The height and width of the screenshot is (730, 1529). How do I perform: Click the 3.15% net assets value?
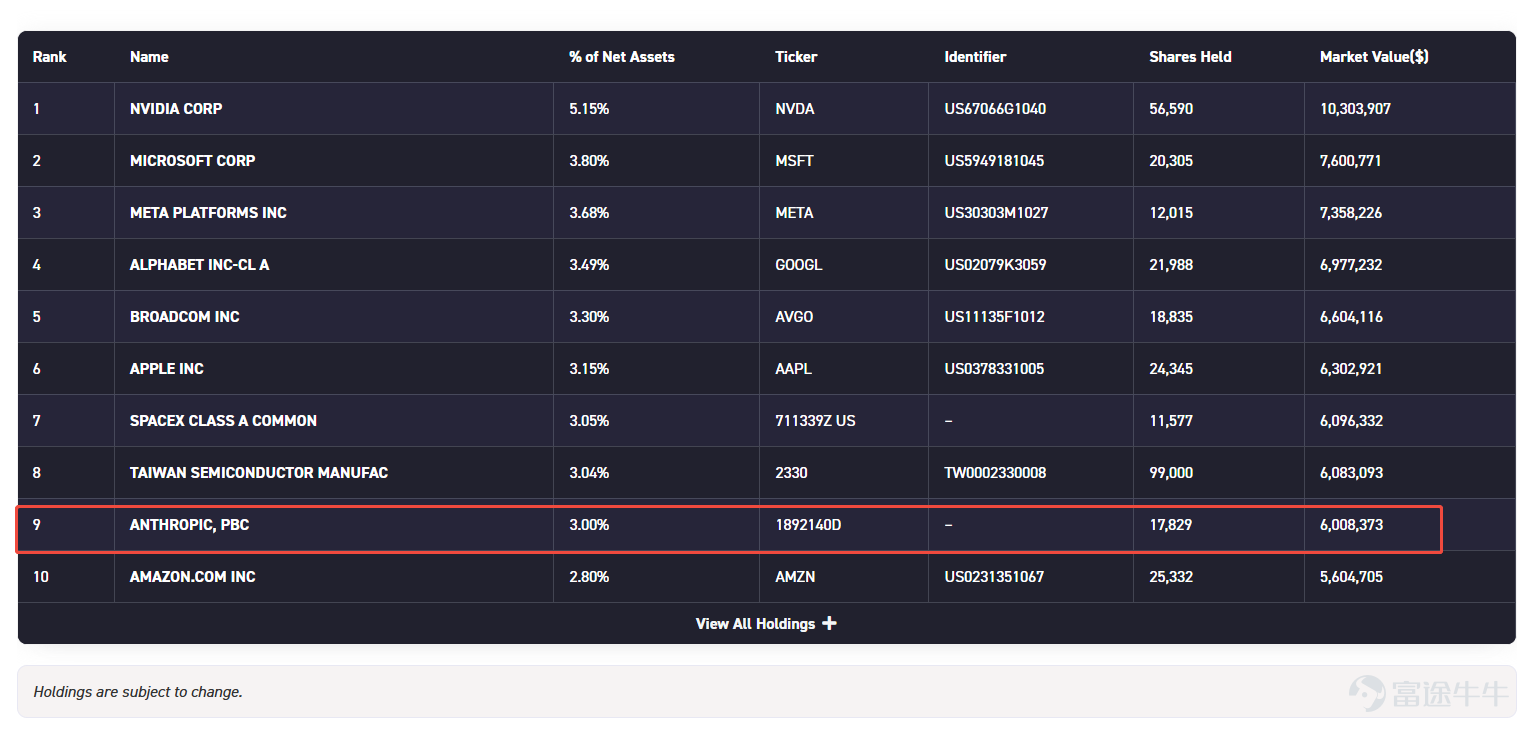coord(589,368)
